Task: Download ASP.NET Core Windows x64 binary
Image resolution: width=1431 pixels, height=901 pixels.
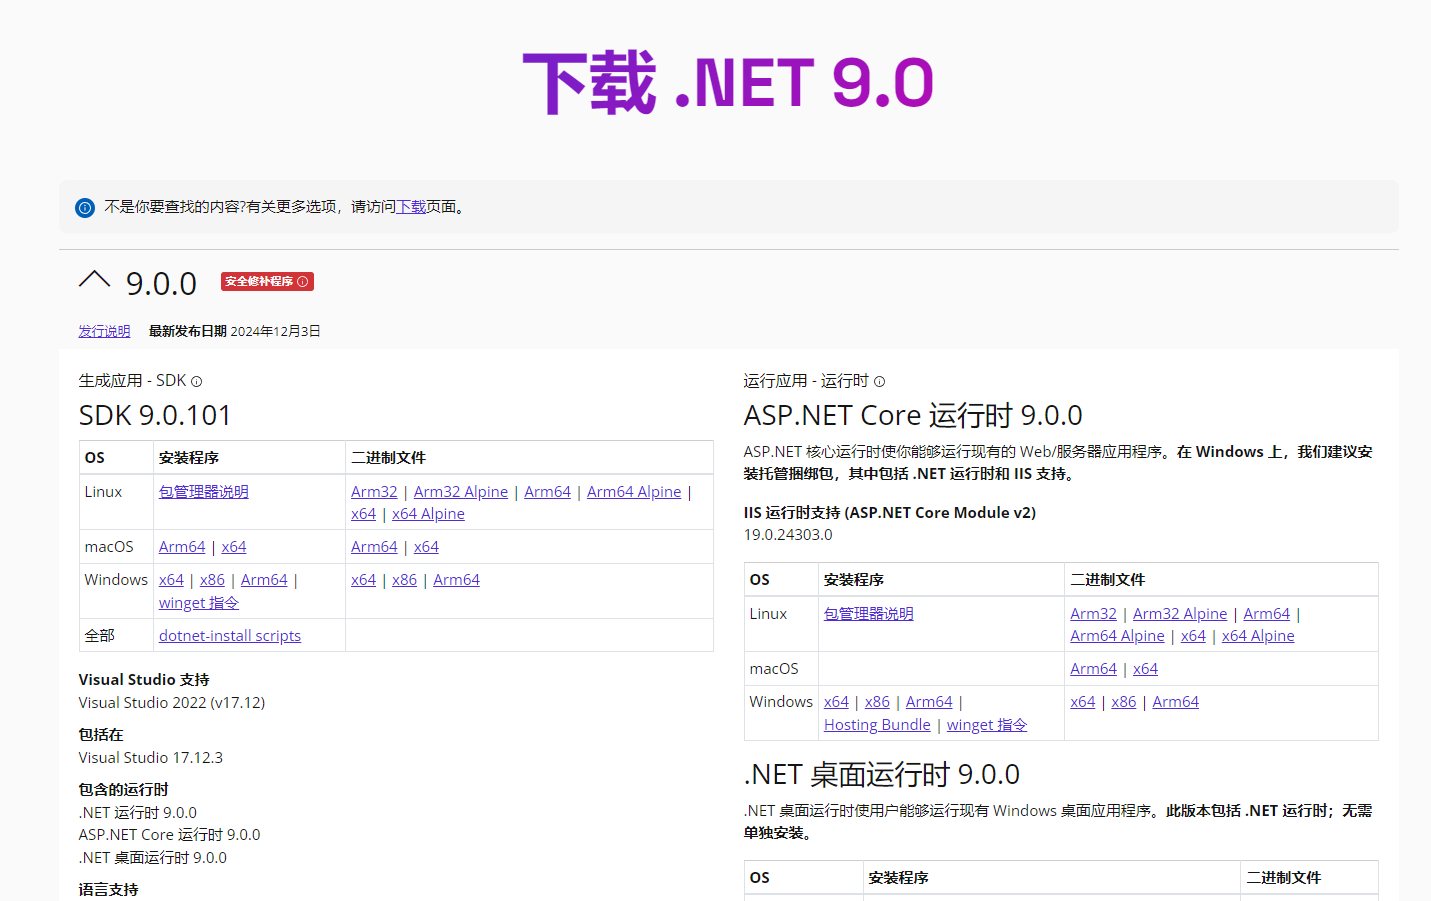Action: [1083, 702]
